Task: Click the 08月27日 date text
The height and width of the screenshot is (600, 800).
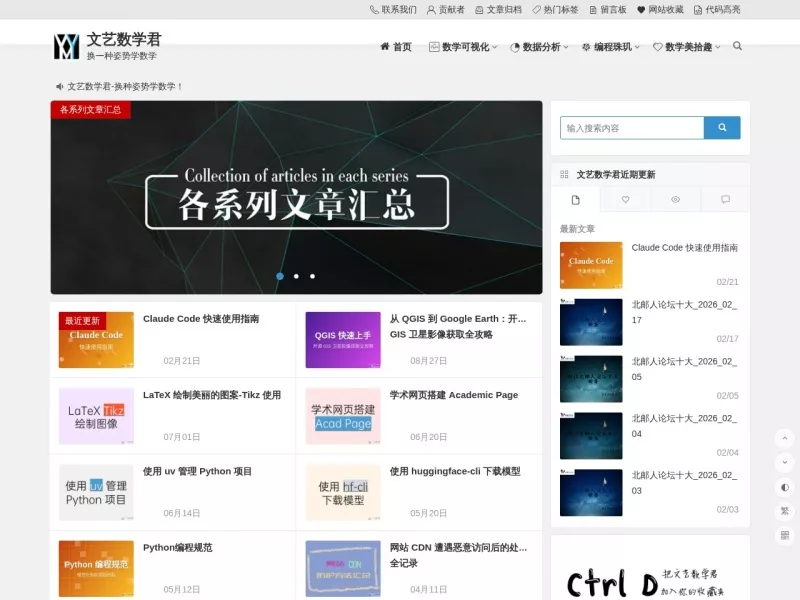Action: pos(429,361)
